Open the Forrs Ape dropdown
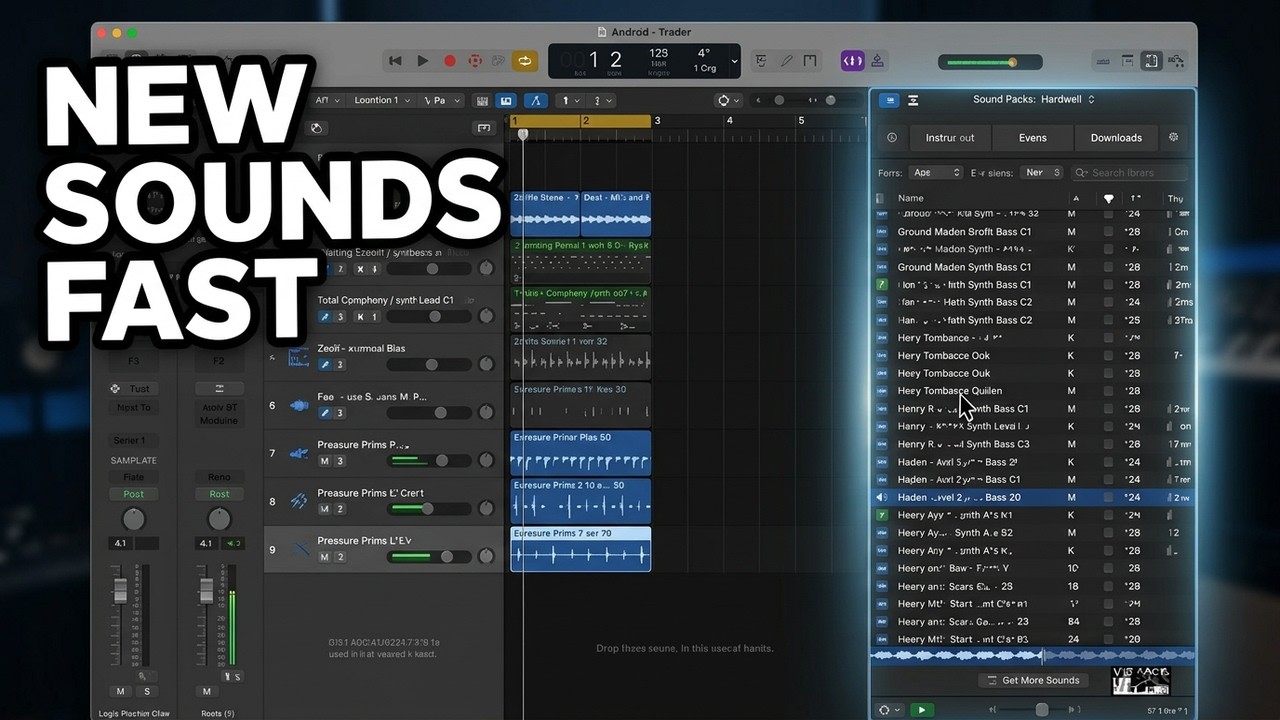This screenshot has width=1280, height=720. [x=935, y=173]
